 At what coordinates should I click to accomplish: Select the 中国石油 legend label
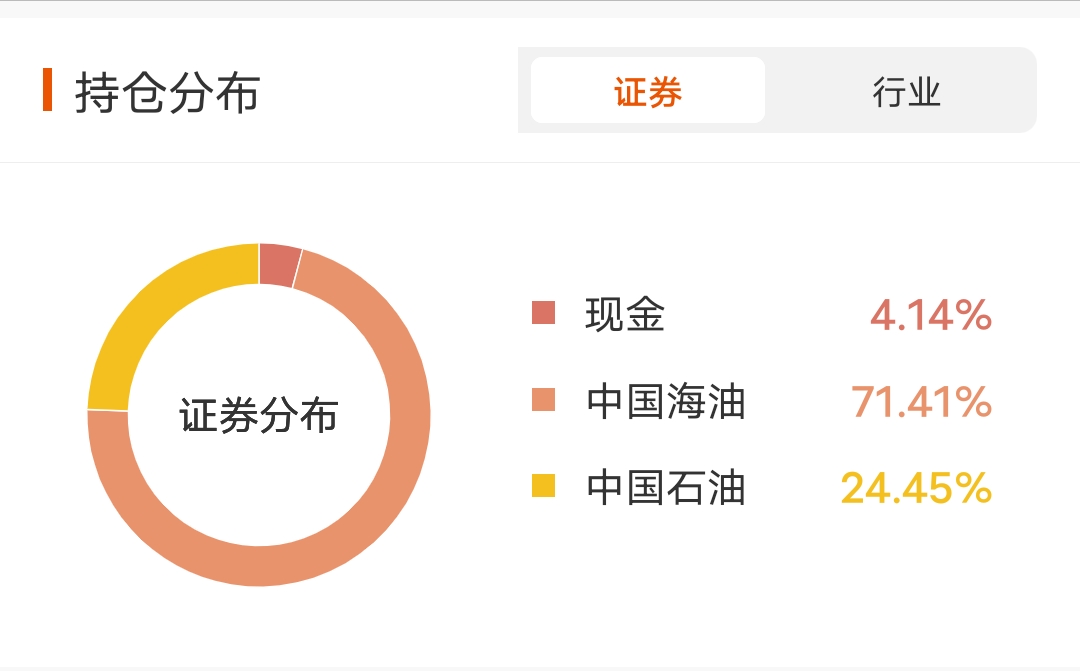666,487
